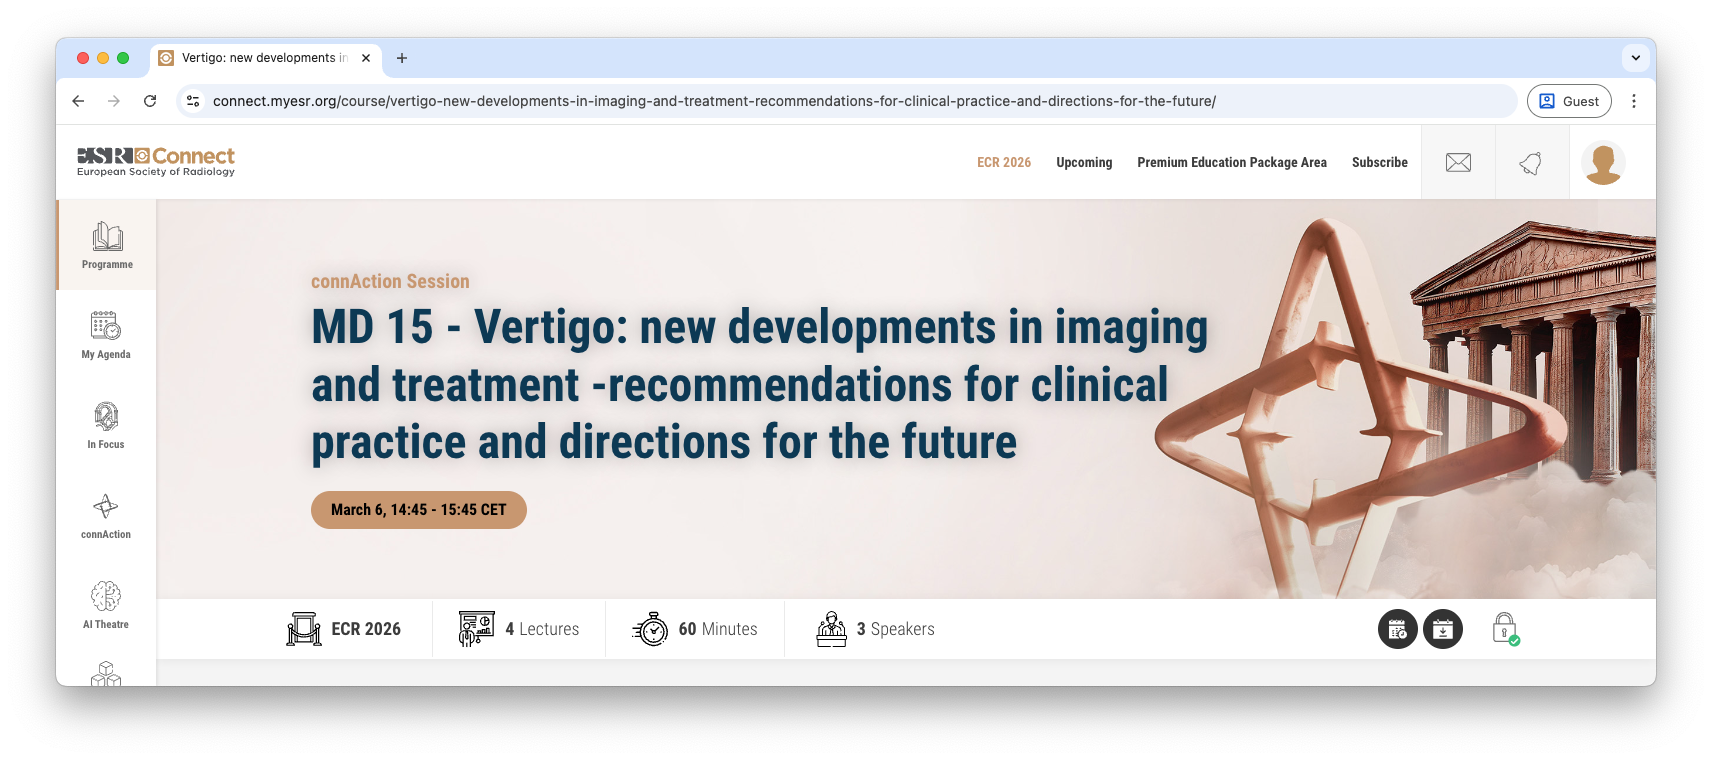
Task: Open the connAction sidebar item
Action: coord(106,515)
